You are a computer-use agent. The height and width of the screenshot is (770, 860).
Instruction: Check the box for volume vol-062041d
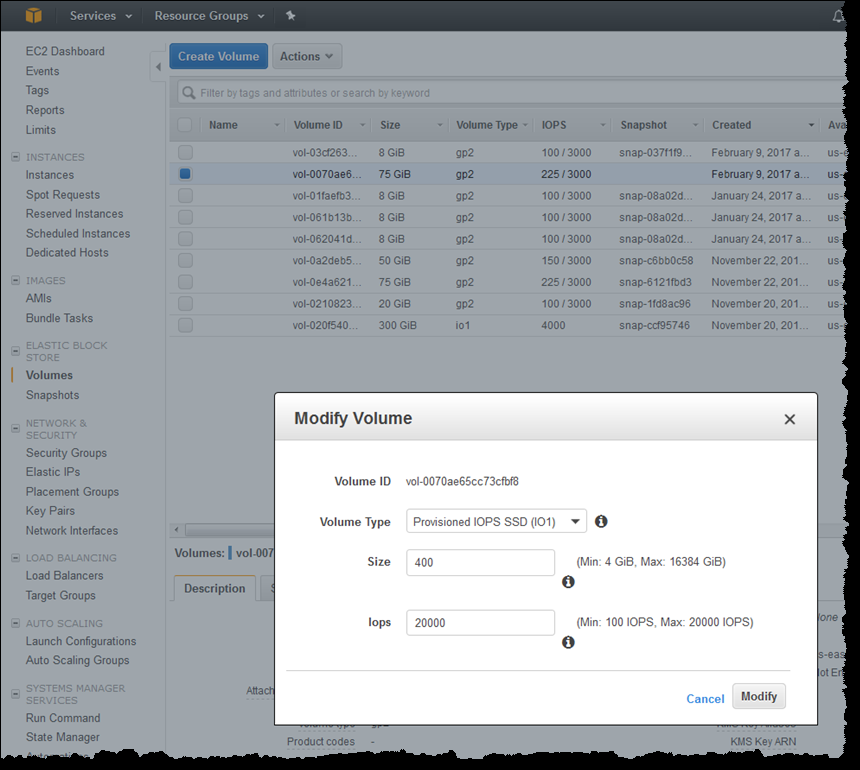pos(185,239)
